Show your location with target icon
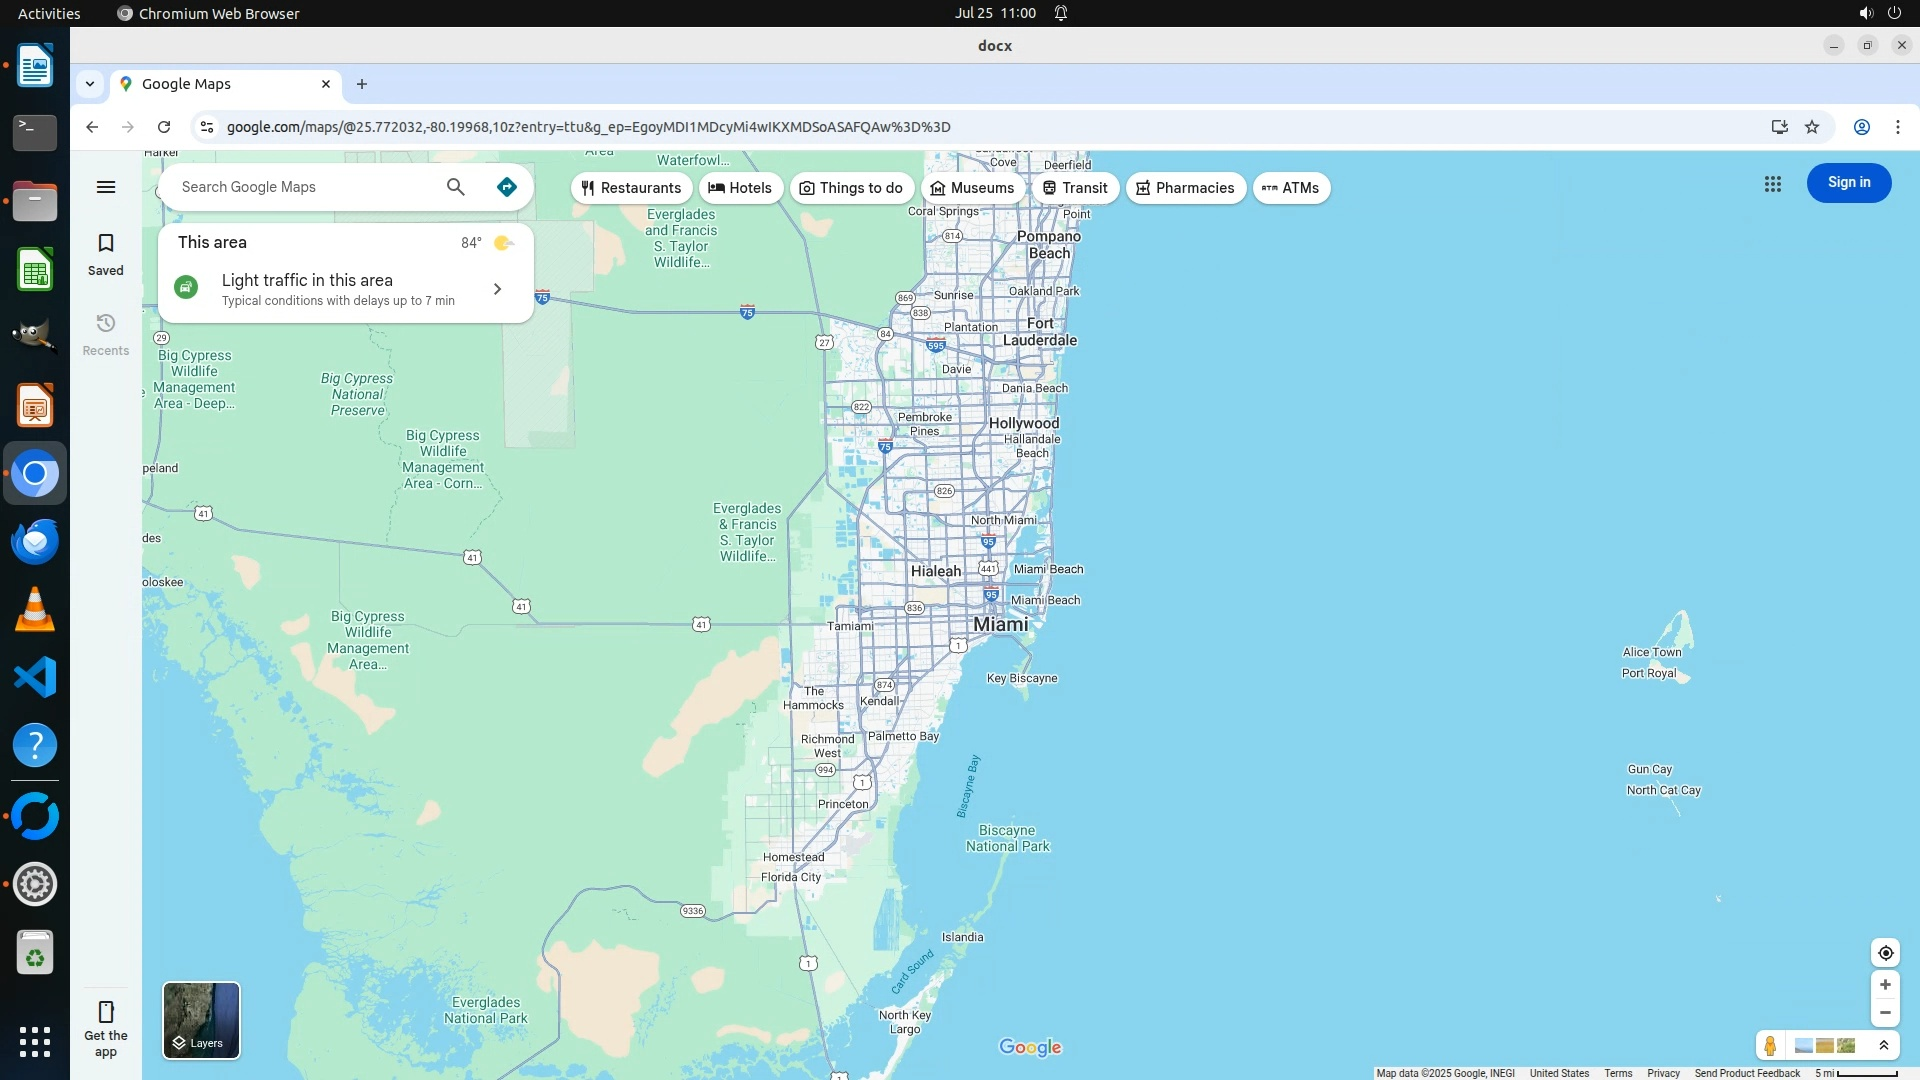 (x=1885, y=953)
